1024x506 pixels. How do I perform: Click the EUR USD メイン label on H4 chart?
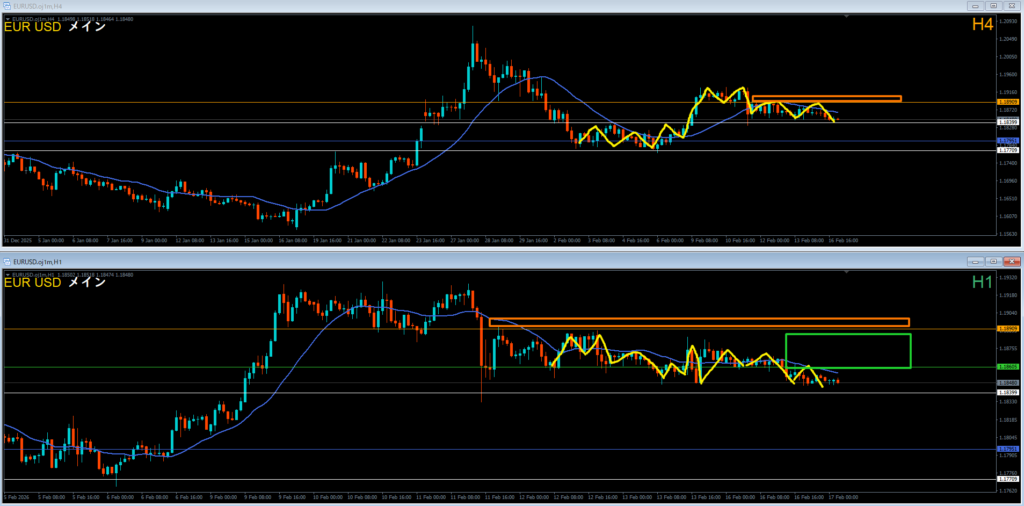pyautogui.click(x=55, y=27)
